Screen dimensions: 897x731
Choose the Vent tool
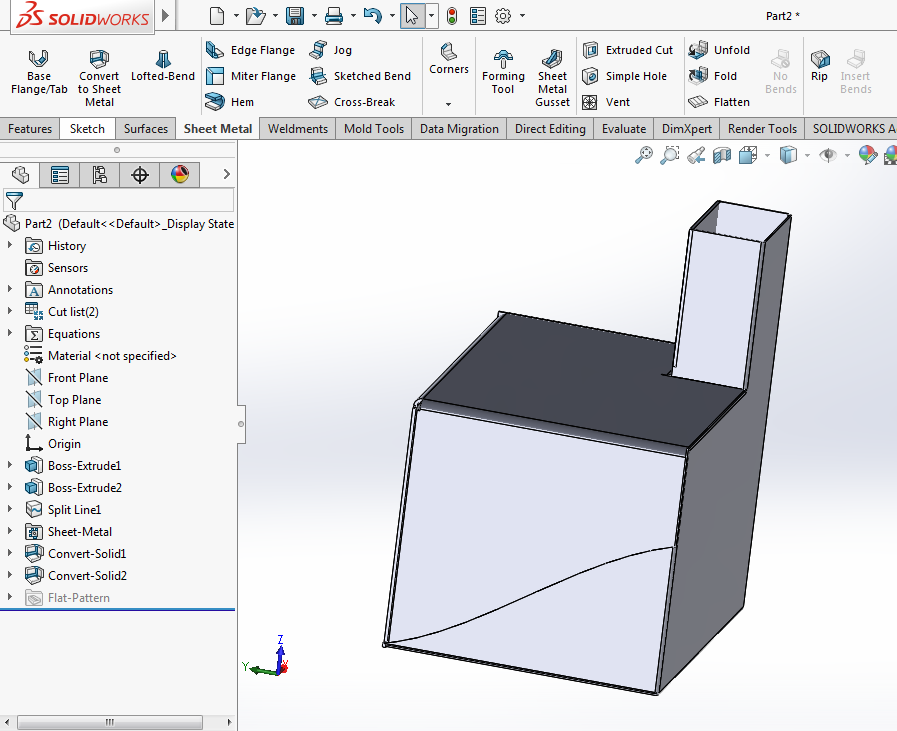[606, 102]
